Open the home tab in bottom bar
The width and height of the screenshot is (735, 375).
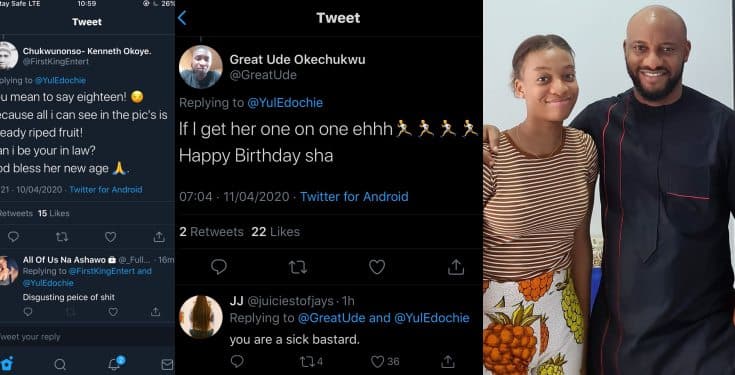[7, 364]
